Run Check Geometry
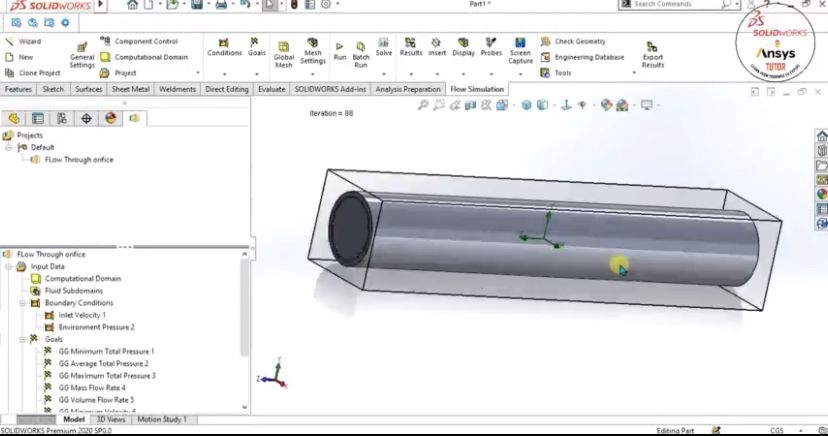828x436 pixels. pos(573,41)
